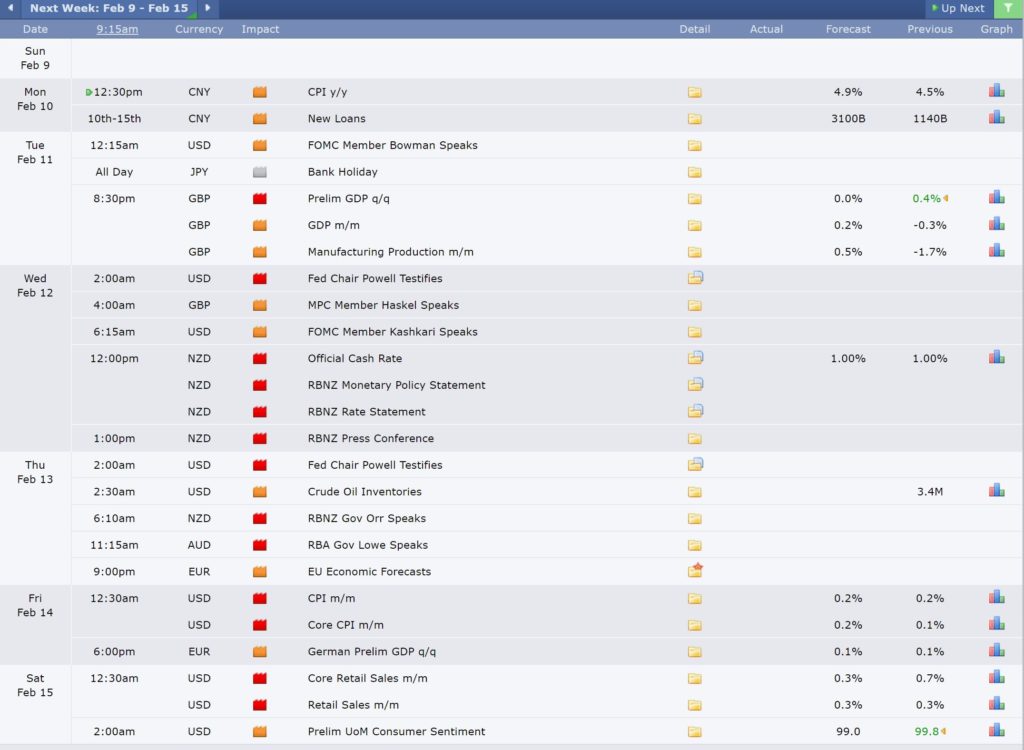This screenshot has height=750, width=1024.
Task: Click the 10th-15th time cell
Action: point(114,119)
